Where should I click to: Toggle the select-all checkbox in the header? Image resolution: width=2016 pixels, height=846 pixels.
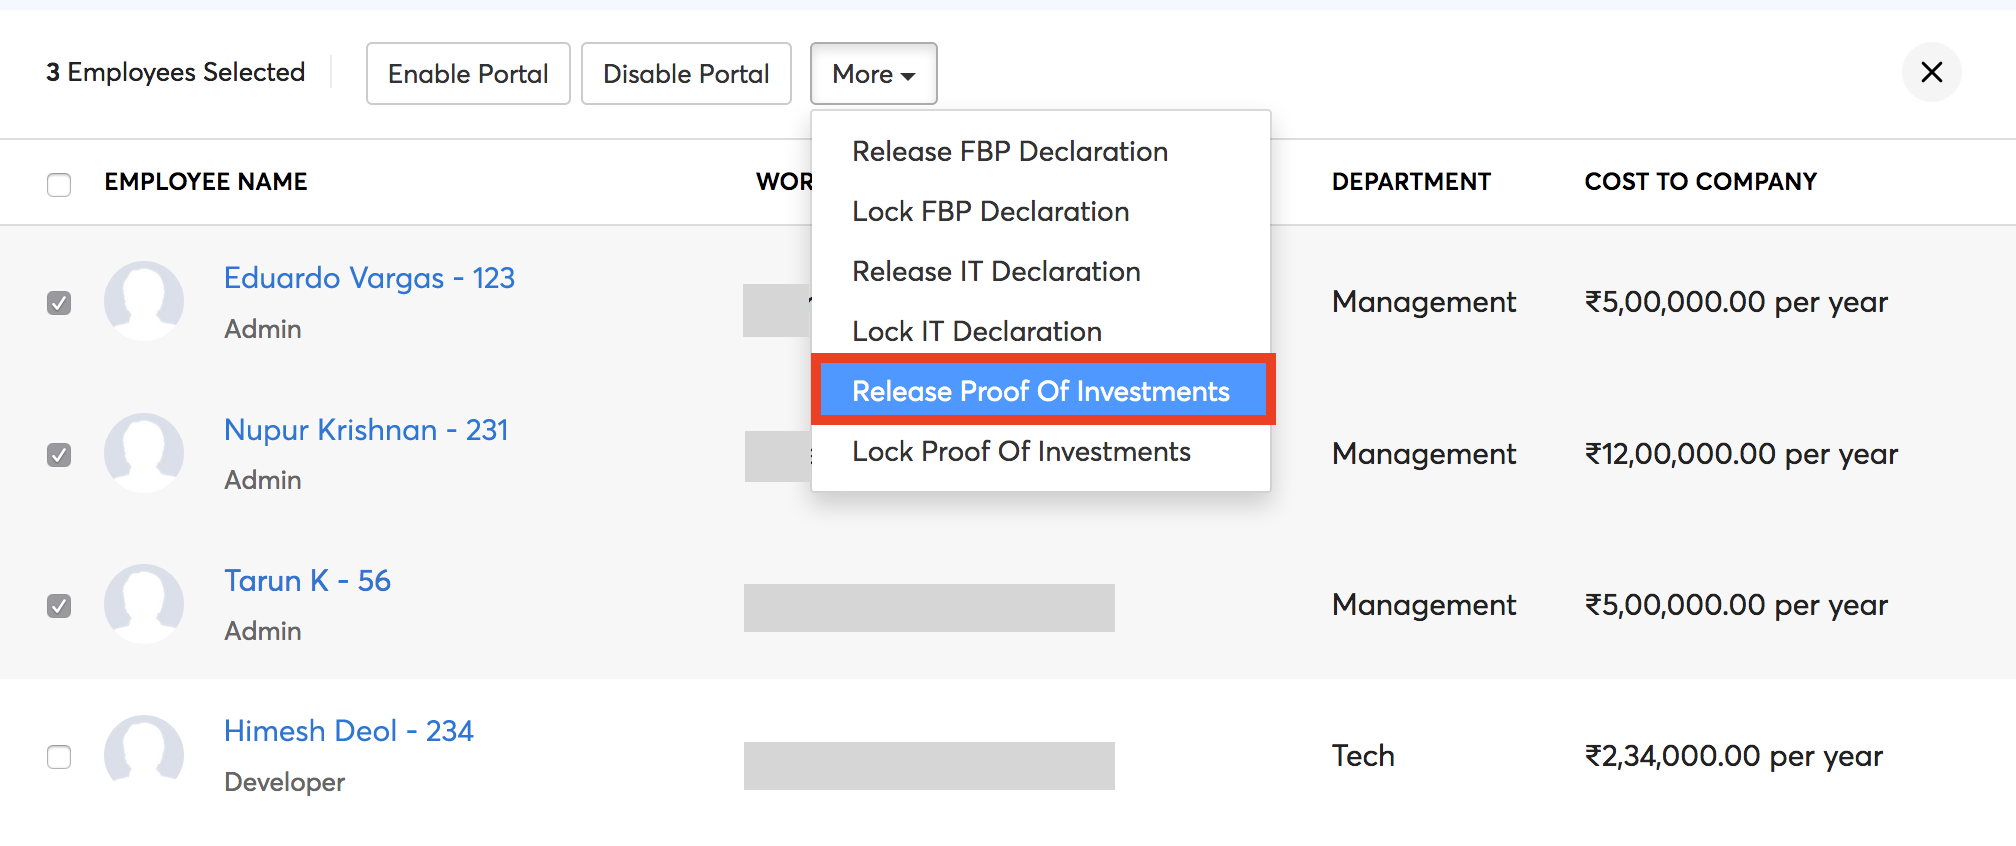tap(59, 184)
